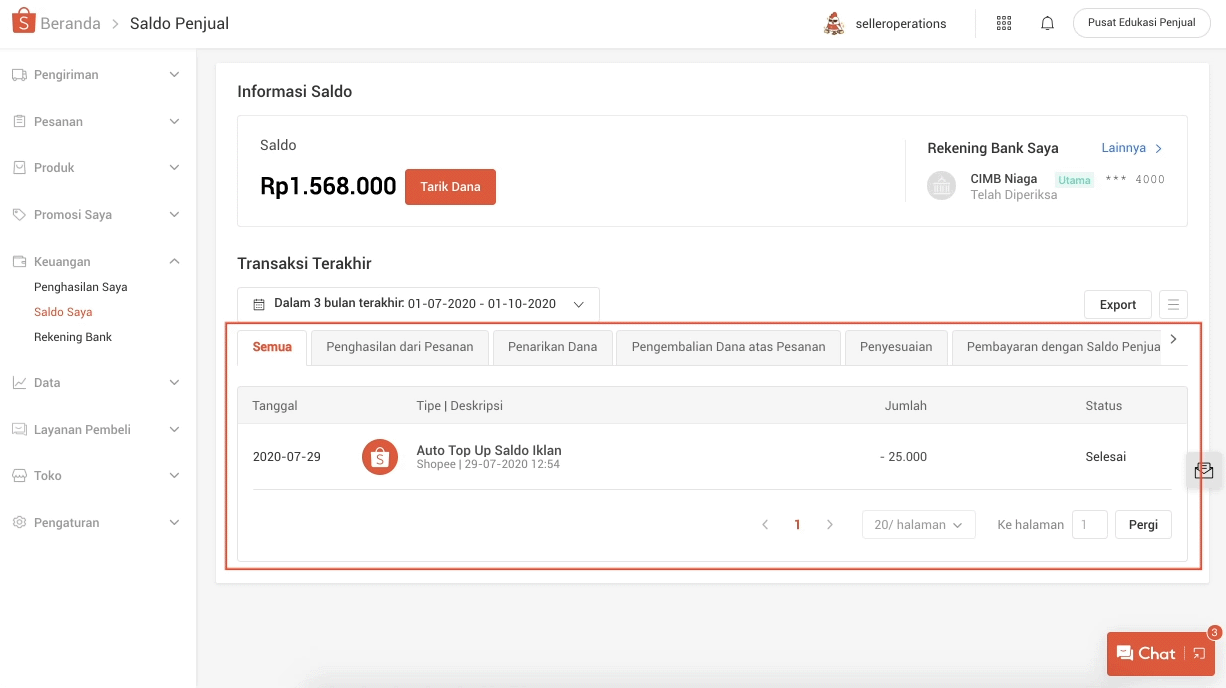Click the Shopee logo in the top bar
Image resolution: width=1226 pixels, height=688 pixels.
coord(22,21)
